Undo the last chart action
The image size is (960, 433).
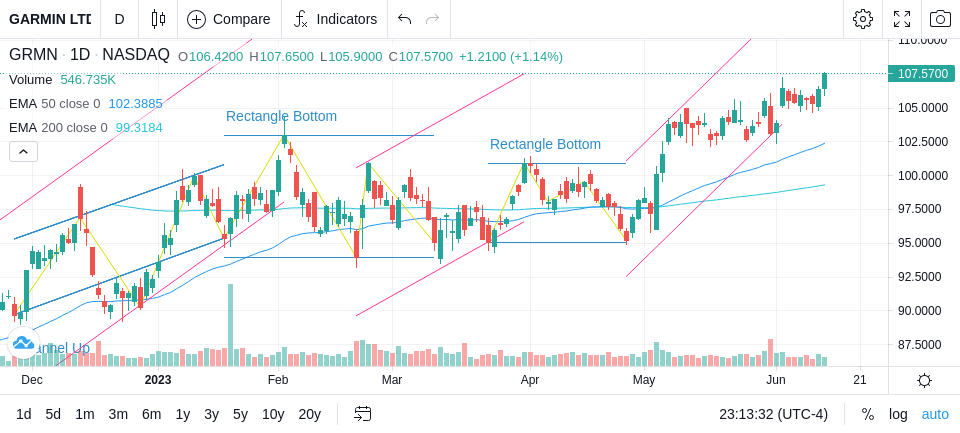pyautogui.click(x=404, y=19)
